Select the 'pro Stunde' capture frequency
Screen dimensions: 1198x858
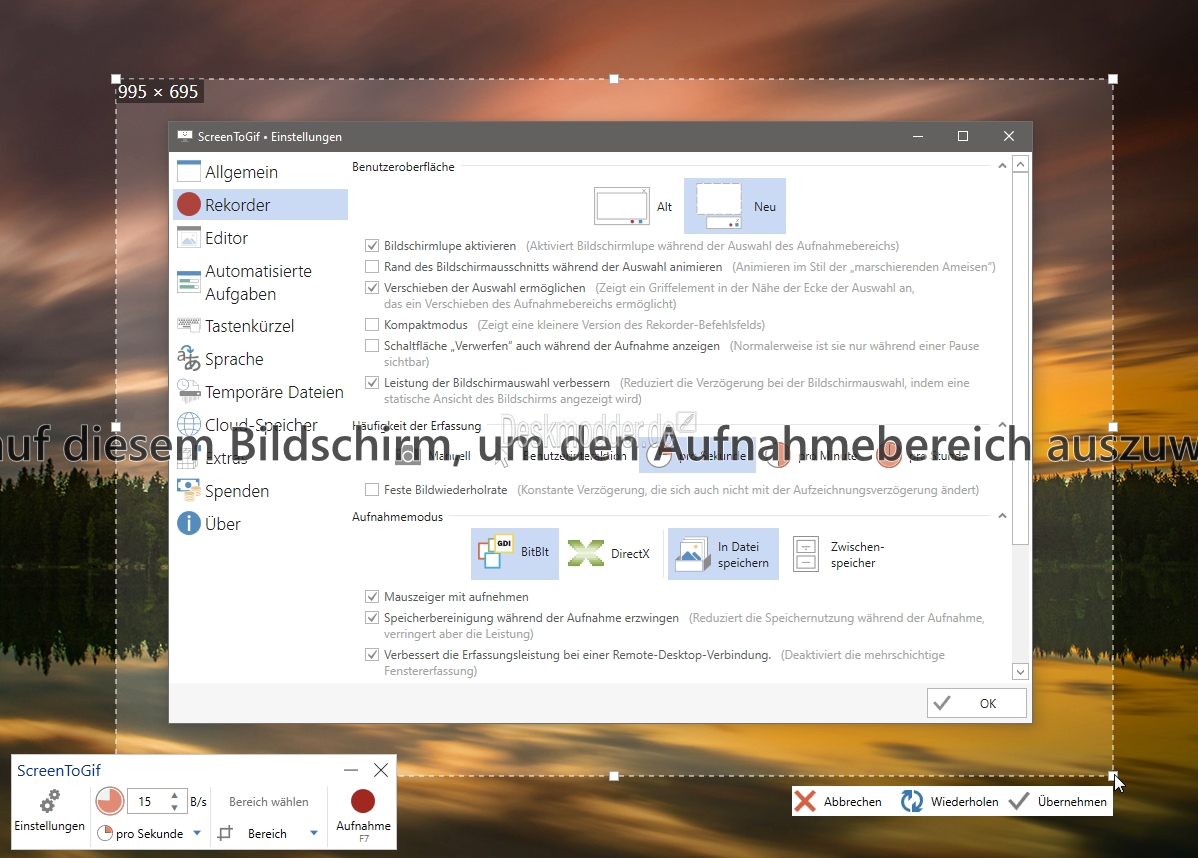pos(921,456)
